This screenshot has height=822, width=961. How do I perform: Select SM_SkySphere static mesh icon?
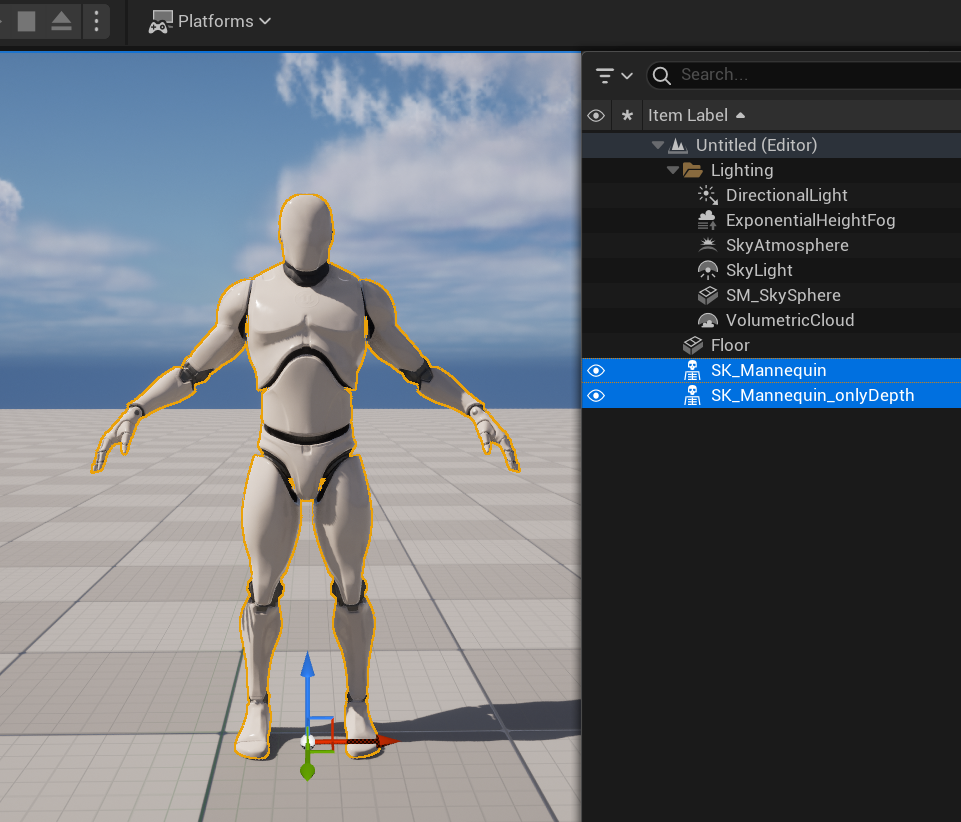point(708,295)
